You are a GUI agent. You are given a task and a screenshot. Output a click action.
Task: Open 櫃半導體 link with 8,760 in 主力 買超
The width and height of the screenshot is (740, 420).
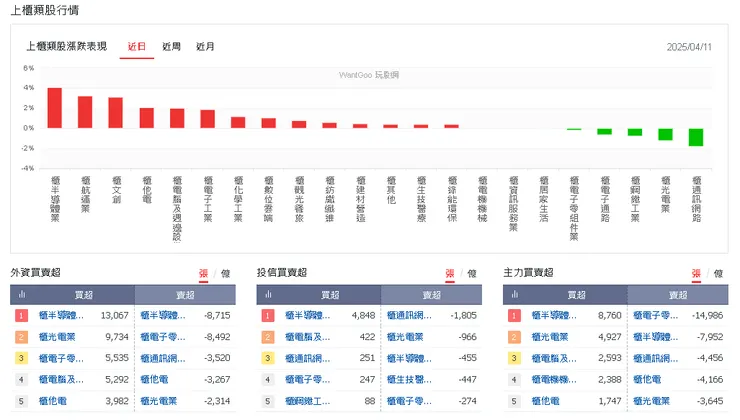pyautogui.click(x=554, y=315)
